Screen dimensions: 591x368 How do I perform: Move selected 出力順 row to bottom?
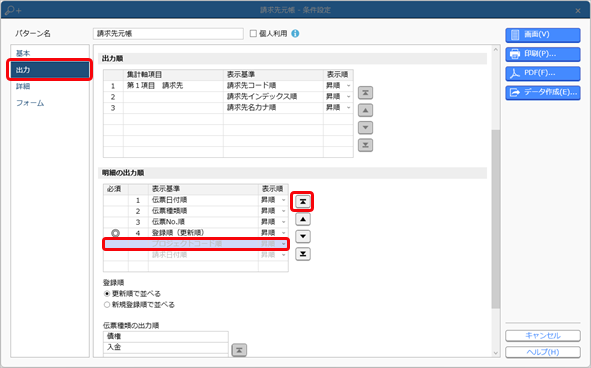point(365,145)
